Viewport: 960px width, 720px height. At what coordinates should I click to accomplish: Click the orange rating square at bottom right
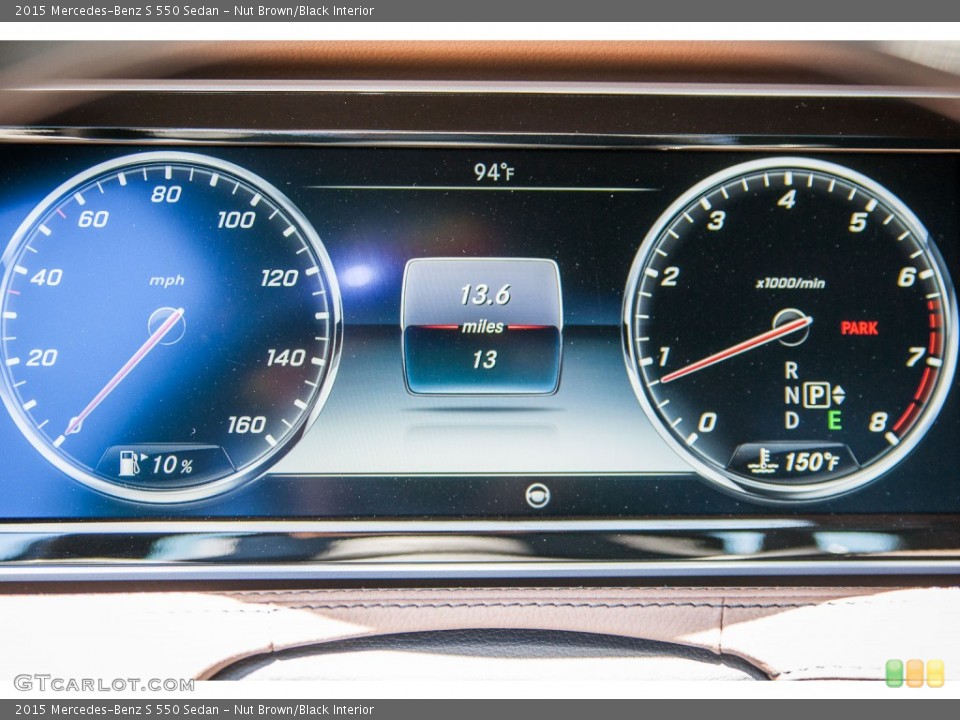915,673
